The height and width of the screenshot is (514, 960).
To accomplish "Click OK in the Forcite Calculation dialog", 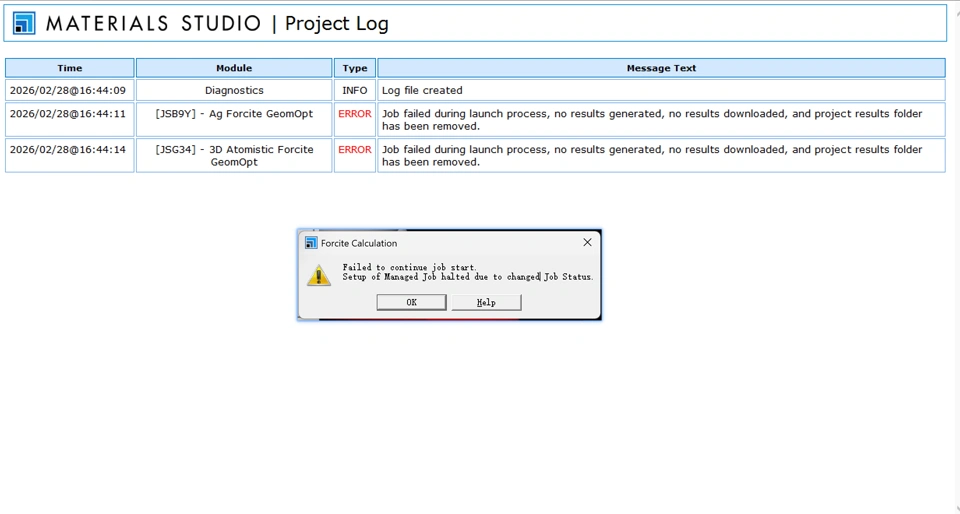I will pyautogui.click(x=411, y=302).
